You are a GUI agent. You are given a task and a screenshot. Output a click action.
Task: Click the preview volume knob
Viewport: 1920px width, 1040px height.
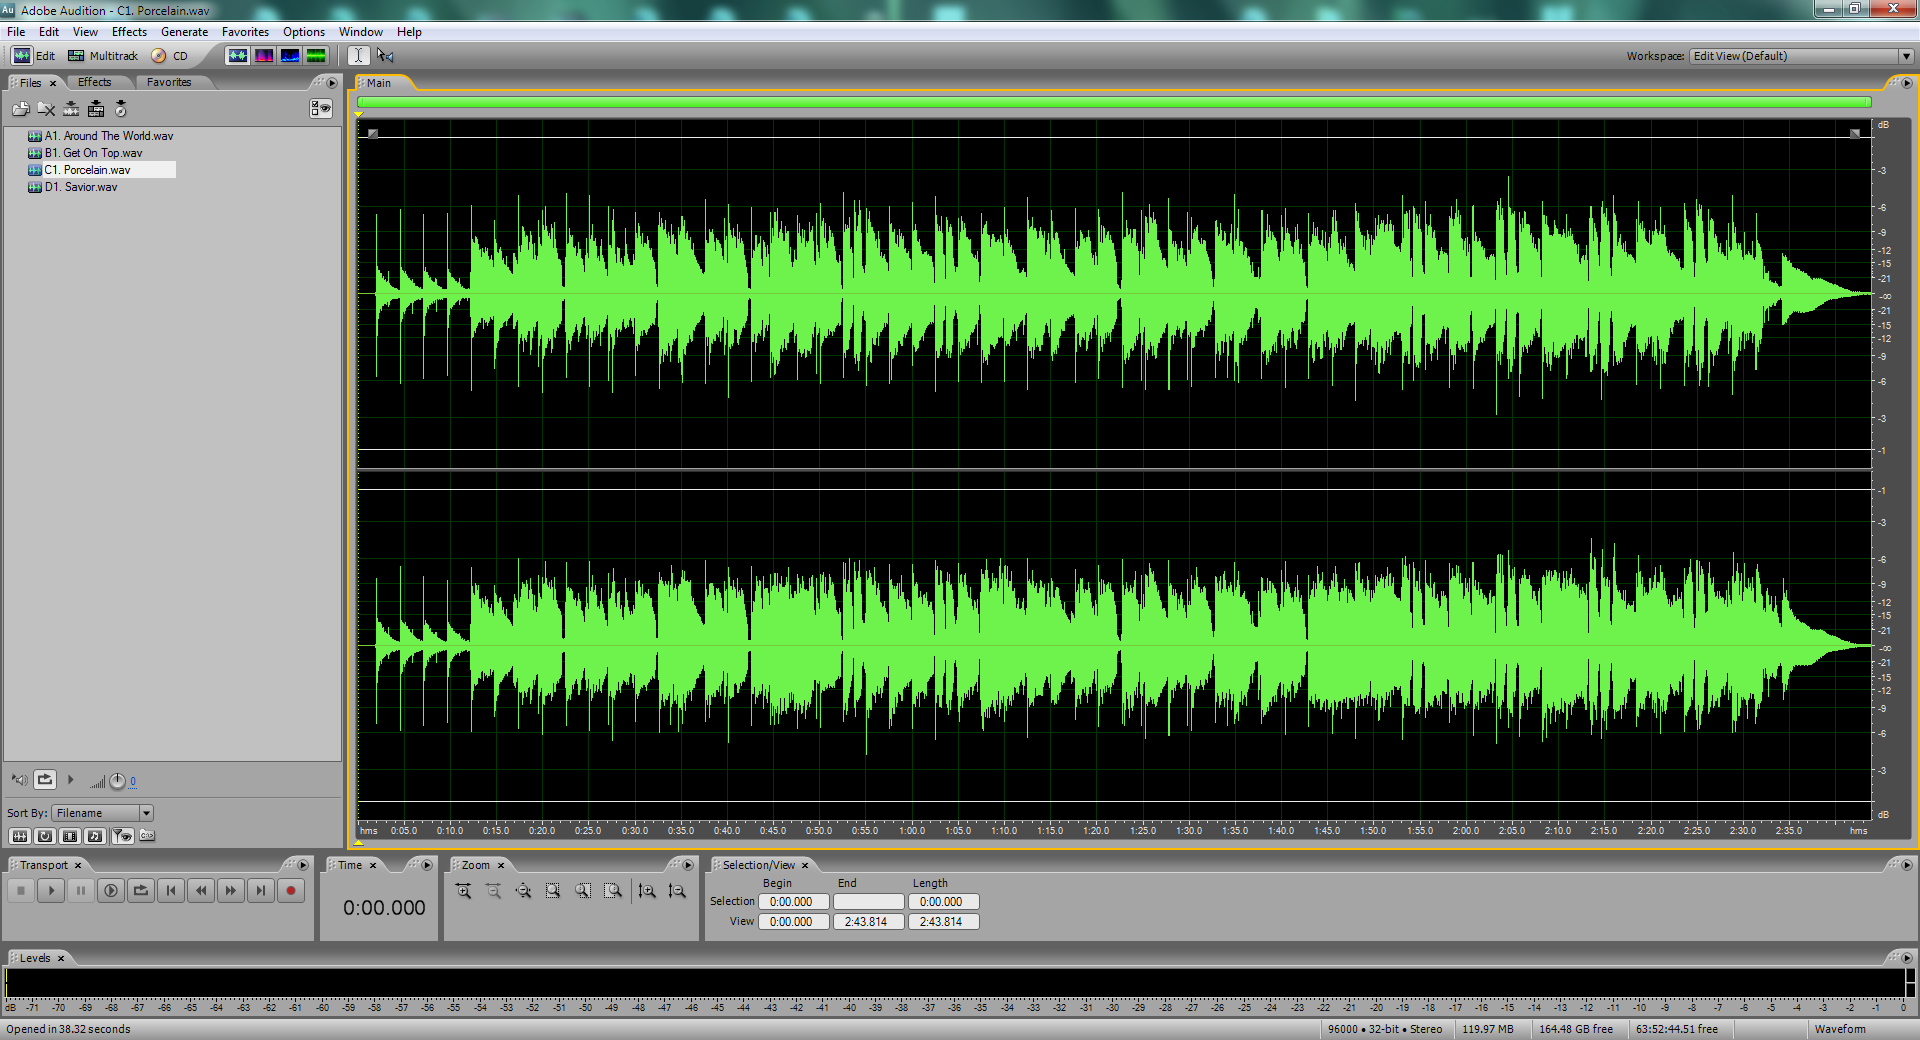pos(117,781)
